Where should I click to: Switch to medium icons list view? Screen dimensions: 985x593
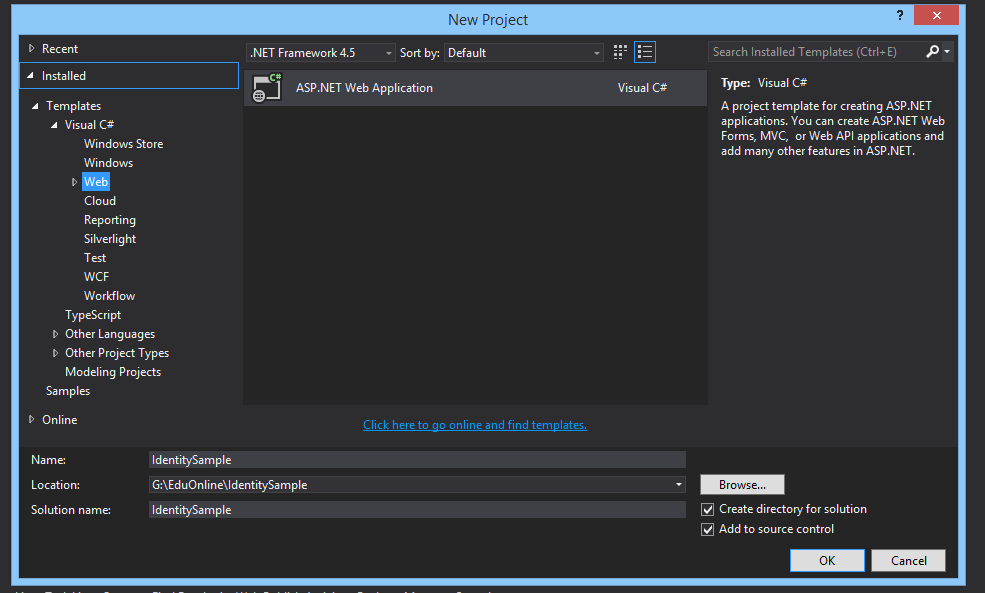[x=645, y=52]
